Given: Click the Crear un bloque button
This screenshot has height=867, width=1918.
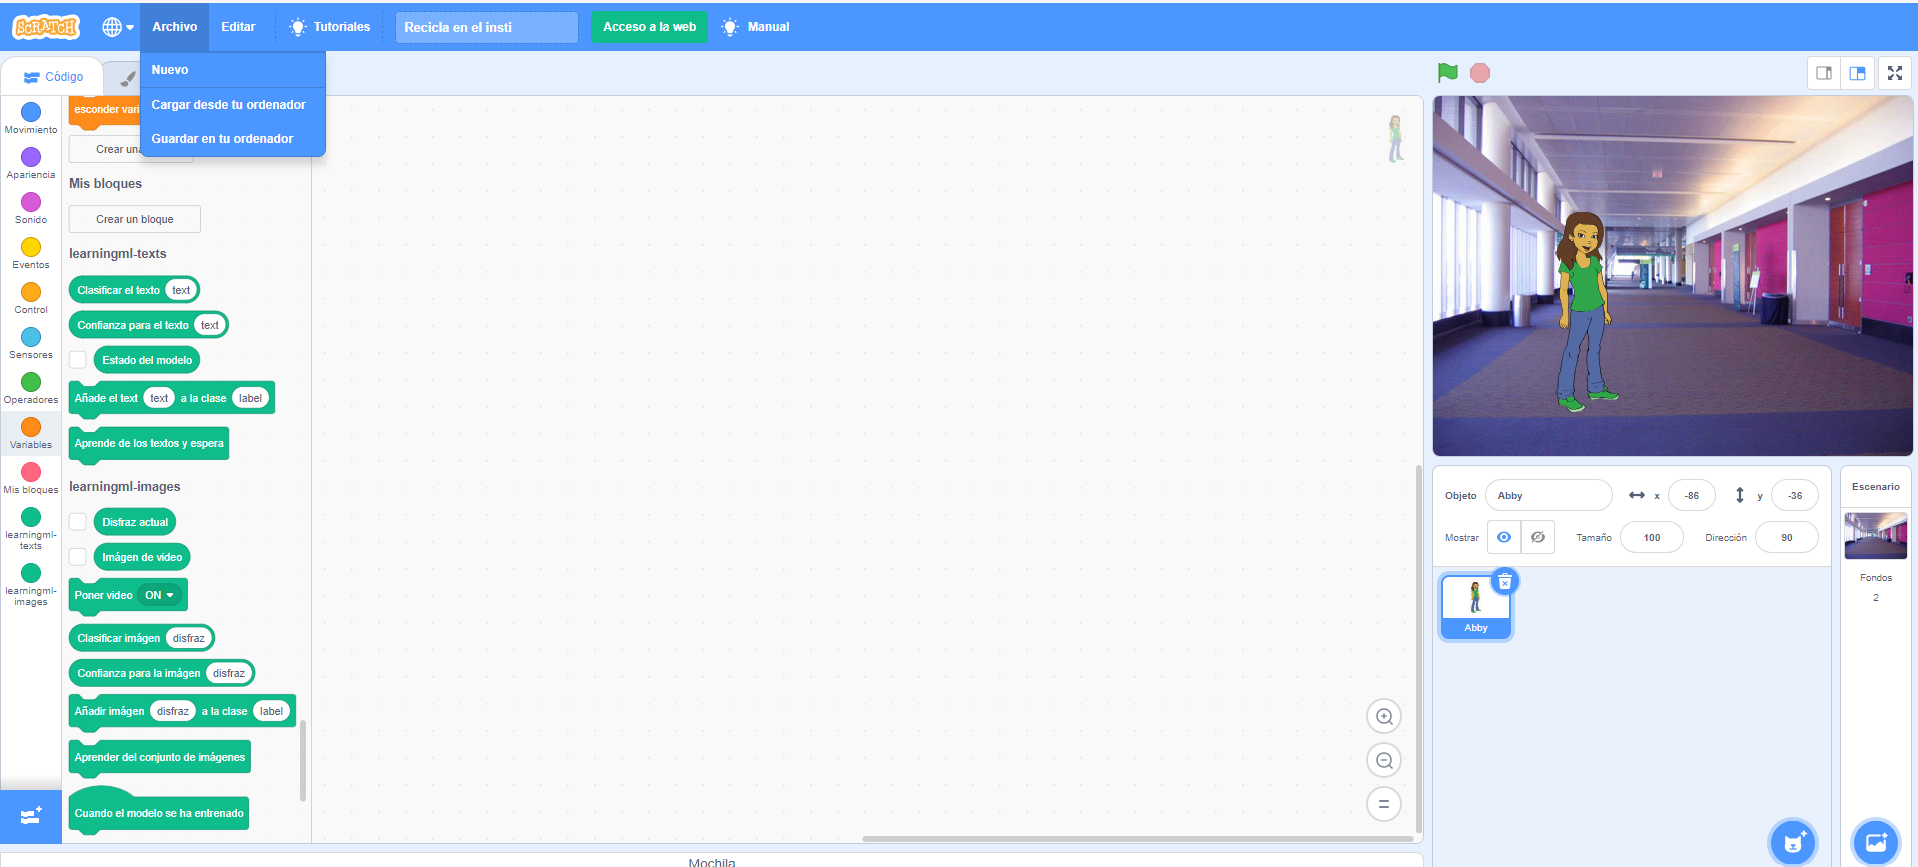Looking at the screenshot, I should 135,219.
